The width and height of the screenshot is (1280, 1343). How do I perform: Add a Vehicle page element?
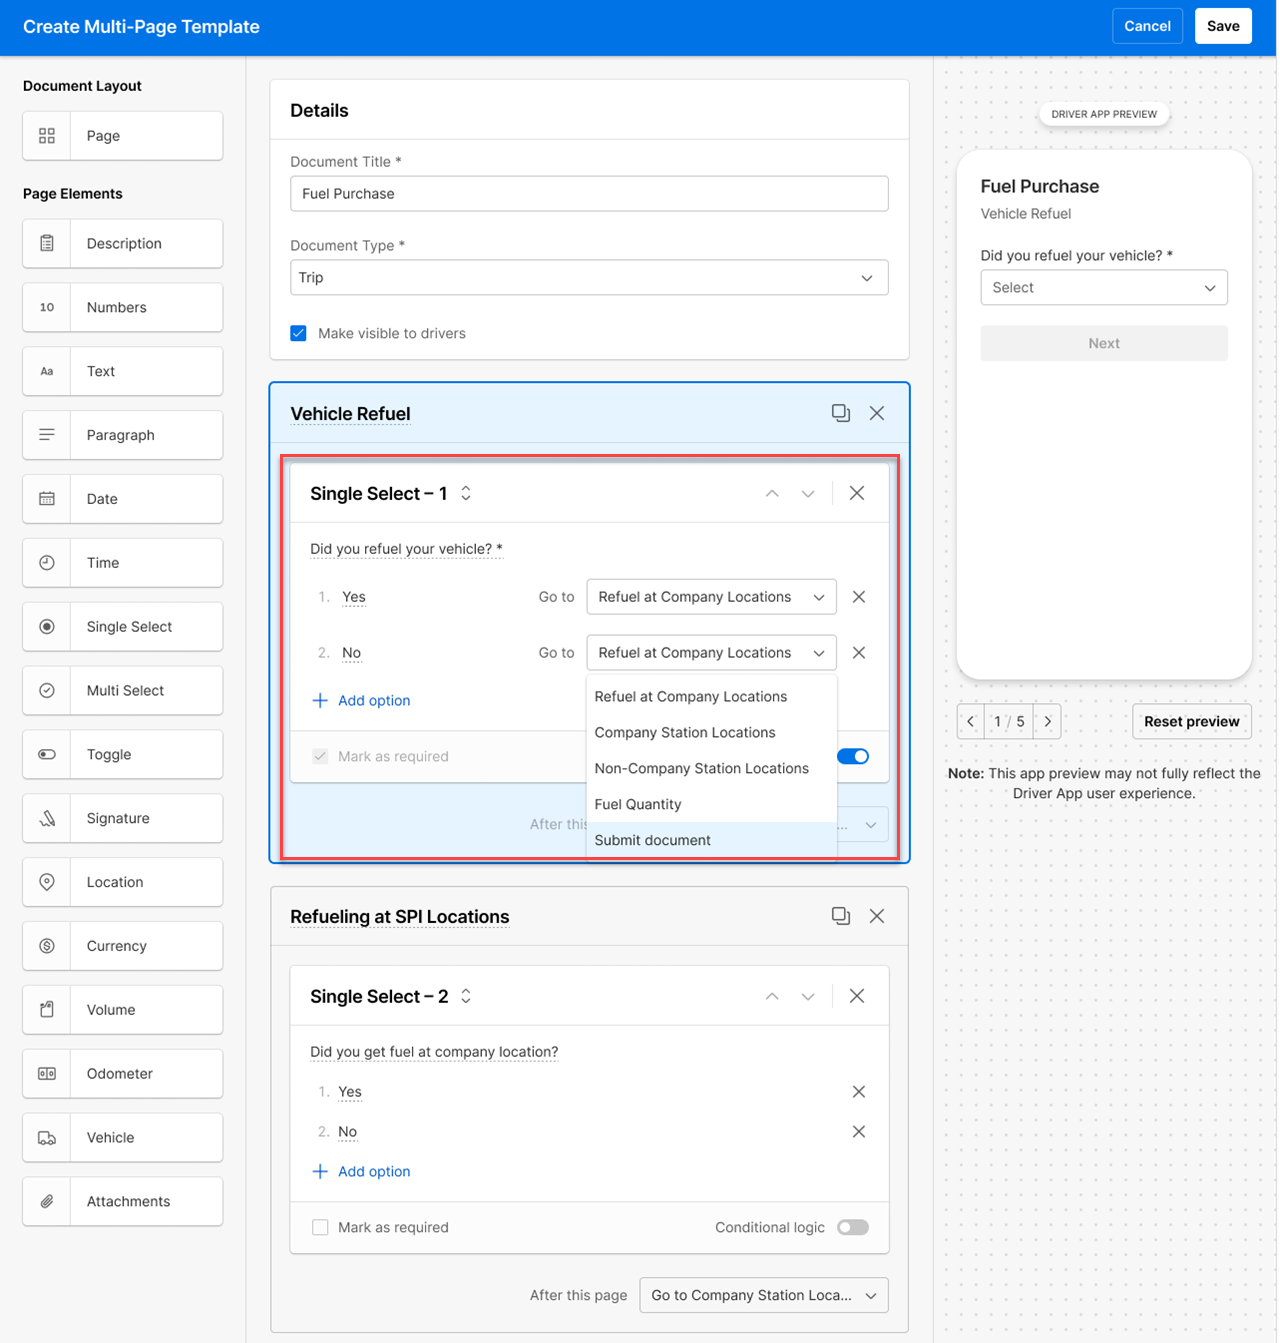coord(122,1138)
